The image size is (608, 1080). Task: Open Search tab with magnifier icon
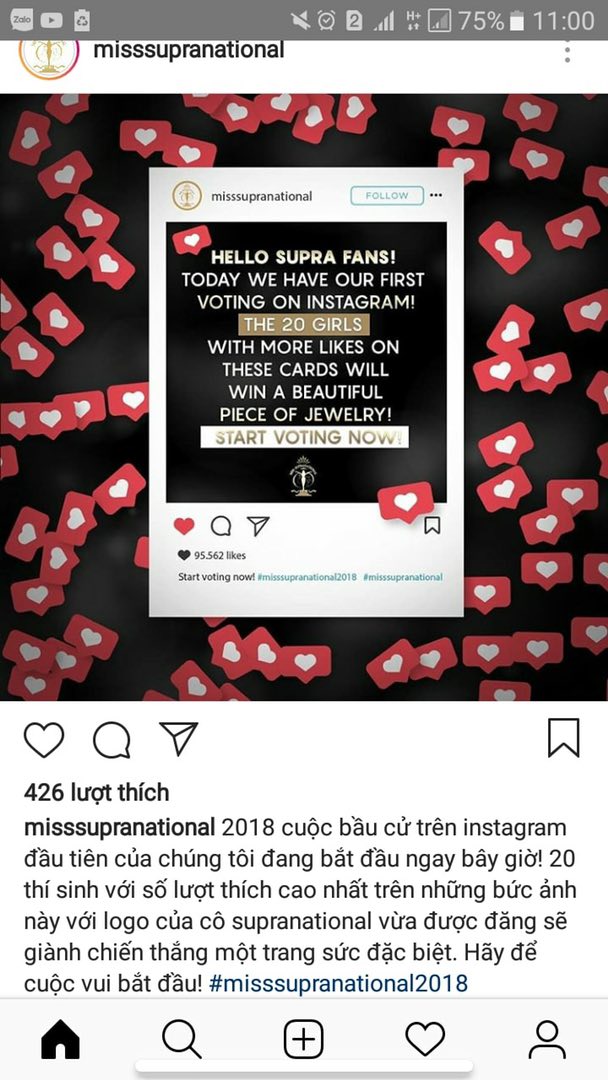(182, 1039)
